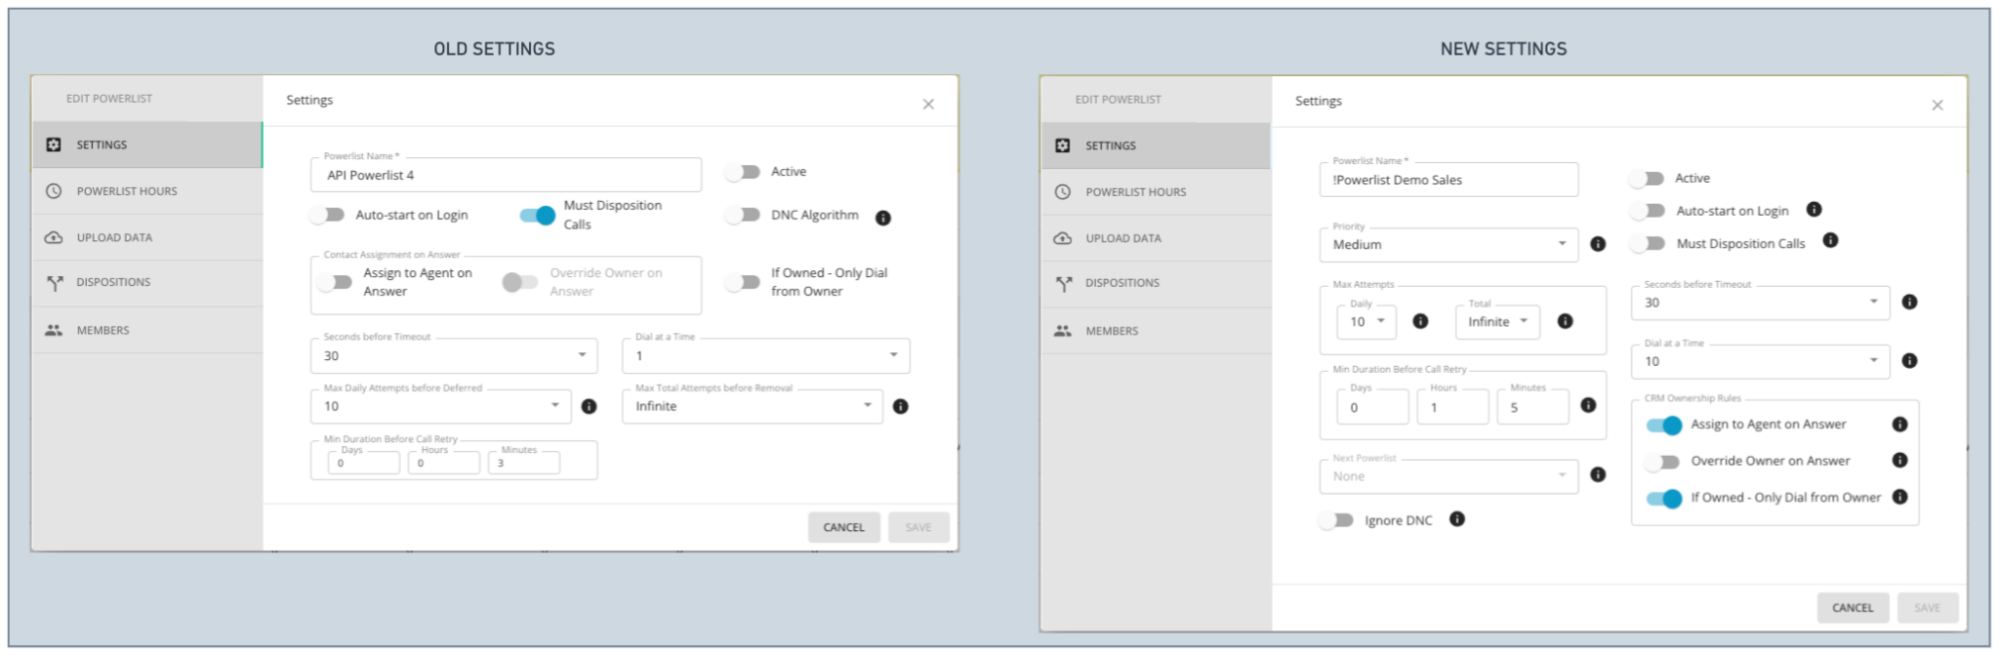Click Dispositions fork icon in New Settings sidebar
Screen dimensions: 1999x656
1063,284
